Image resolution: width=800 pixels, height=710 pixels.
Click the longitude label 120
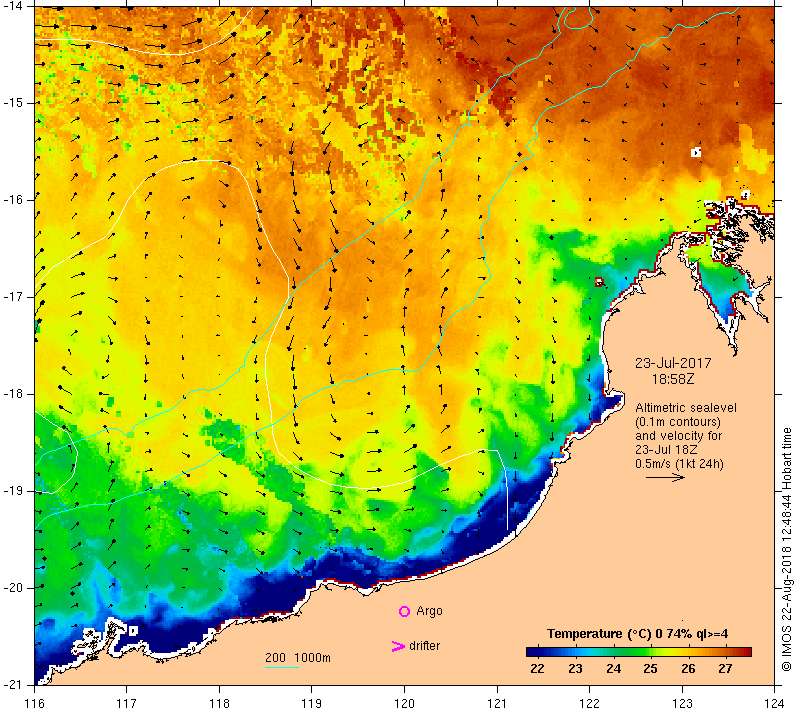(x=404, y=703)
